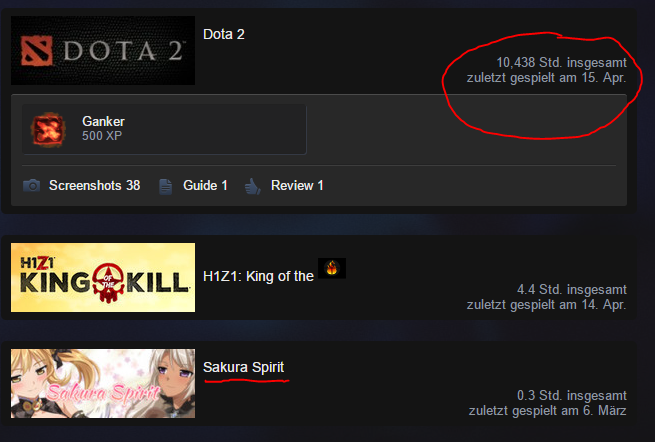Image resolution: width=655 pixels, height=442 pixels.
Task: Click the red skull emblem in H1Z1 banner
Action: (108, 283)
